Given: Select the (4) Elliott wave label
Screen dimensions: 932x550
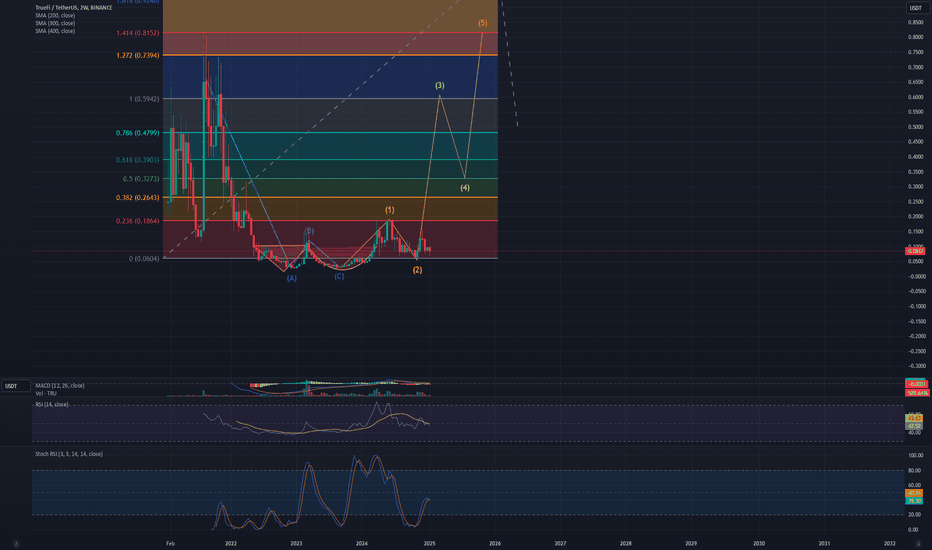Looking at the screenshot, I should 465,188.
